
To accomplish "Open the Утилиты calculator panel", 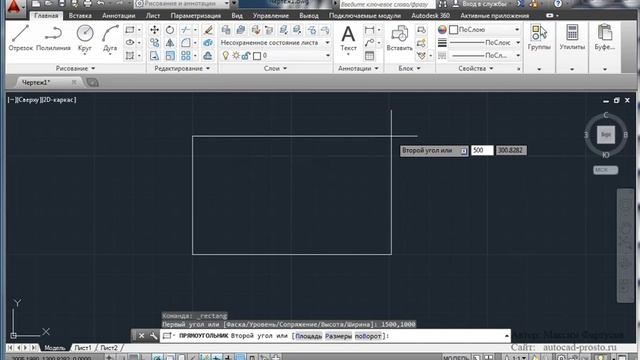I will 572,38.
